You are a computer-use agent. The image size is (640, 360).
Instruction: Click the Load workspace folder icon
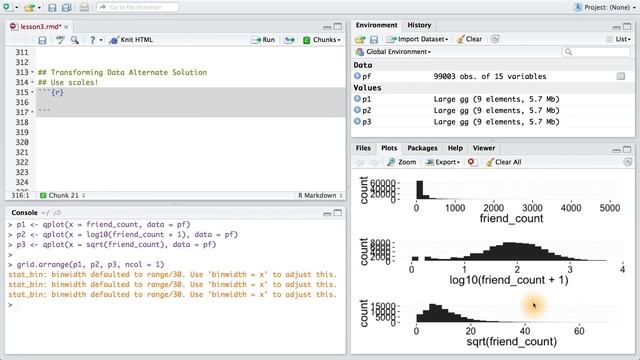pyautogui.click(x=360, y=39)
